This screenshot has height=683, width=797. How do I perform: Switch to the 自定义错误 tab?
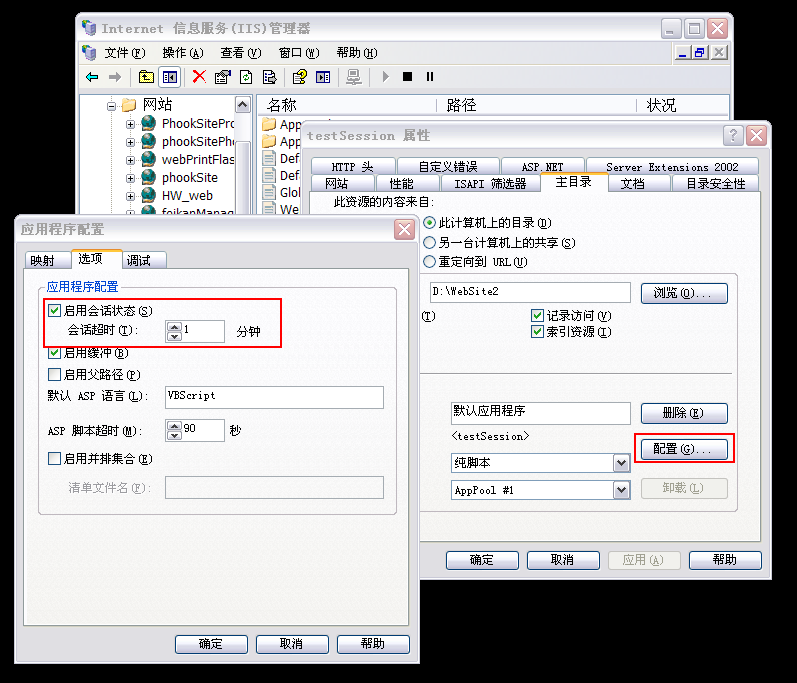(448, 166)
